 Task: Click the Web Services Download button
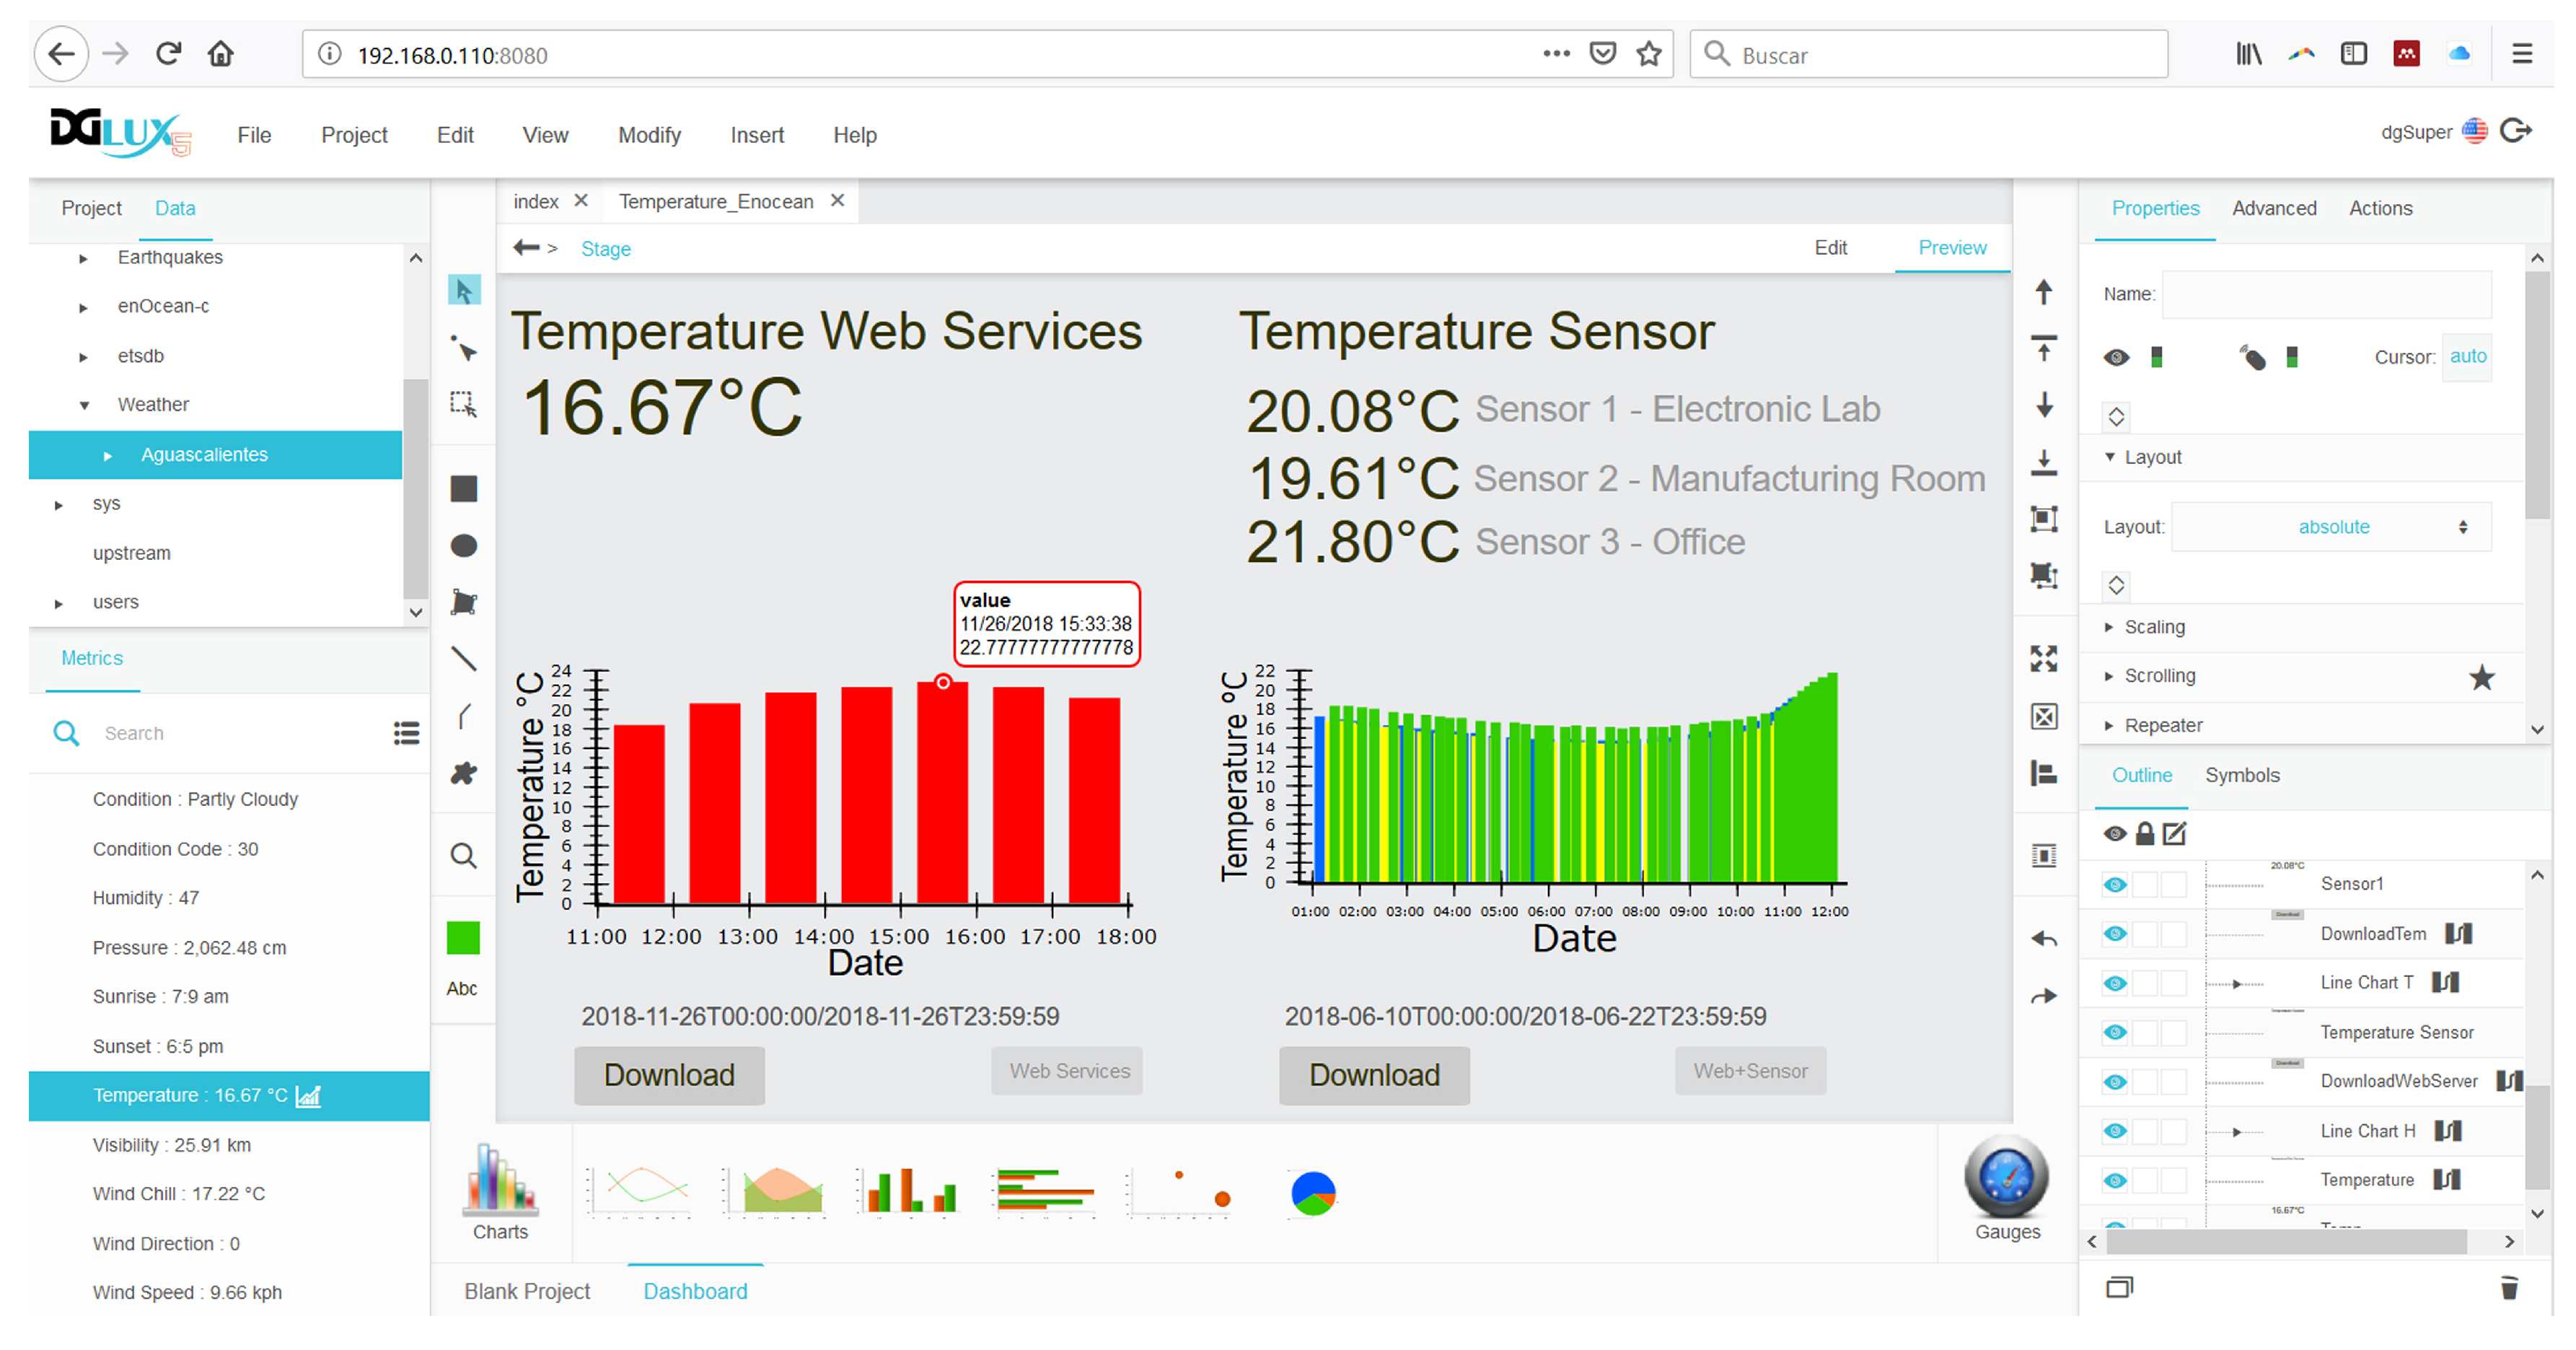pyautogui.click(x=669, y=1075)
